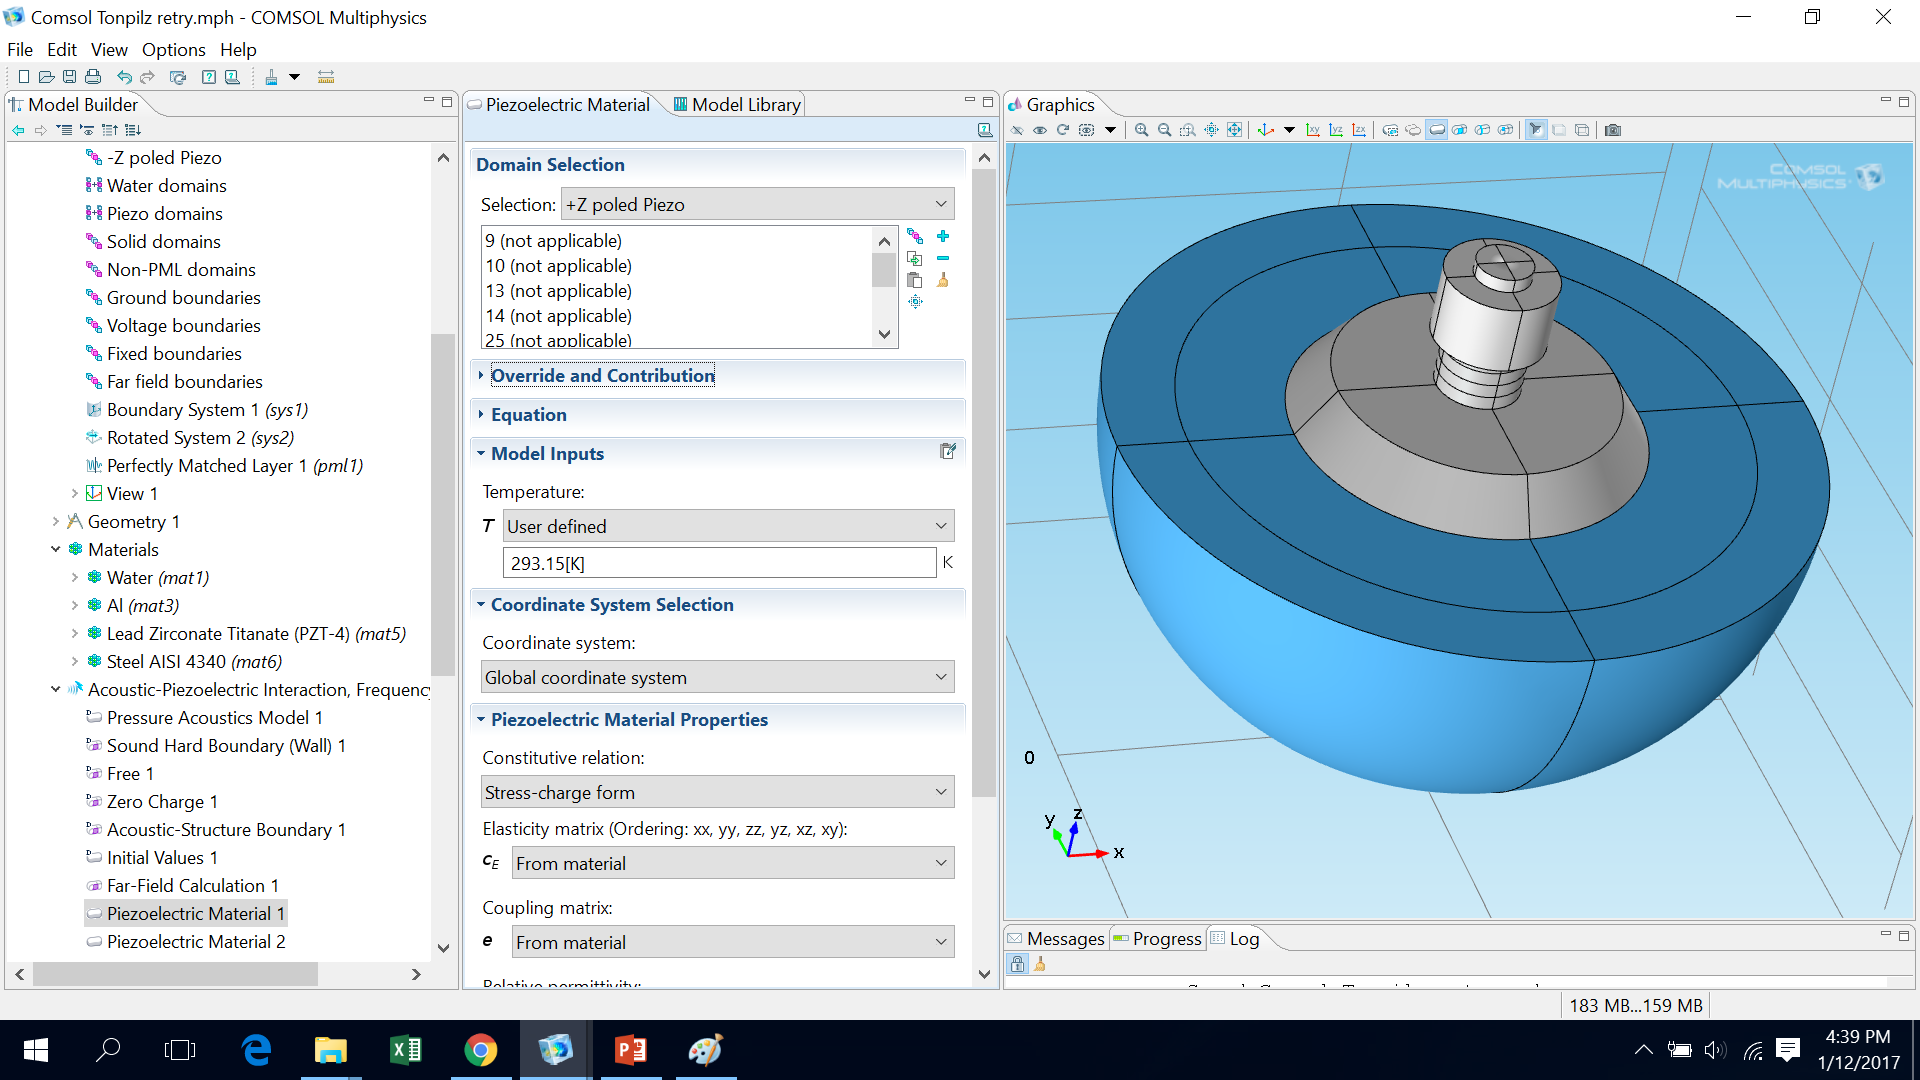The image size is (1920, 1080).
Task: Toggle Hide Selected in Graphics toolbar
Action: 1017,130
